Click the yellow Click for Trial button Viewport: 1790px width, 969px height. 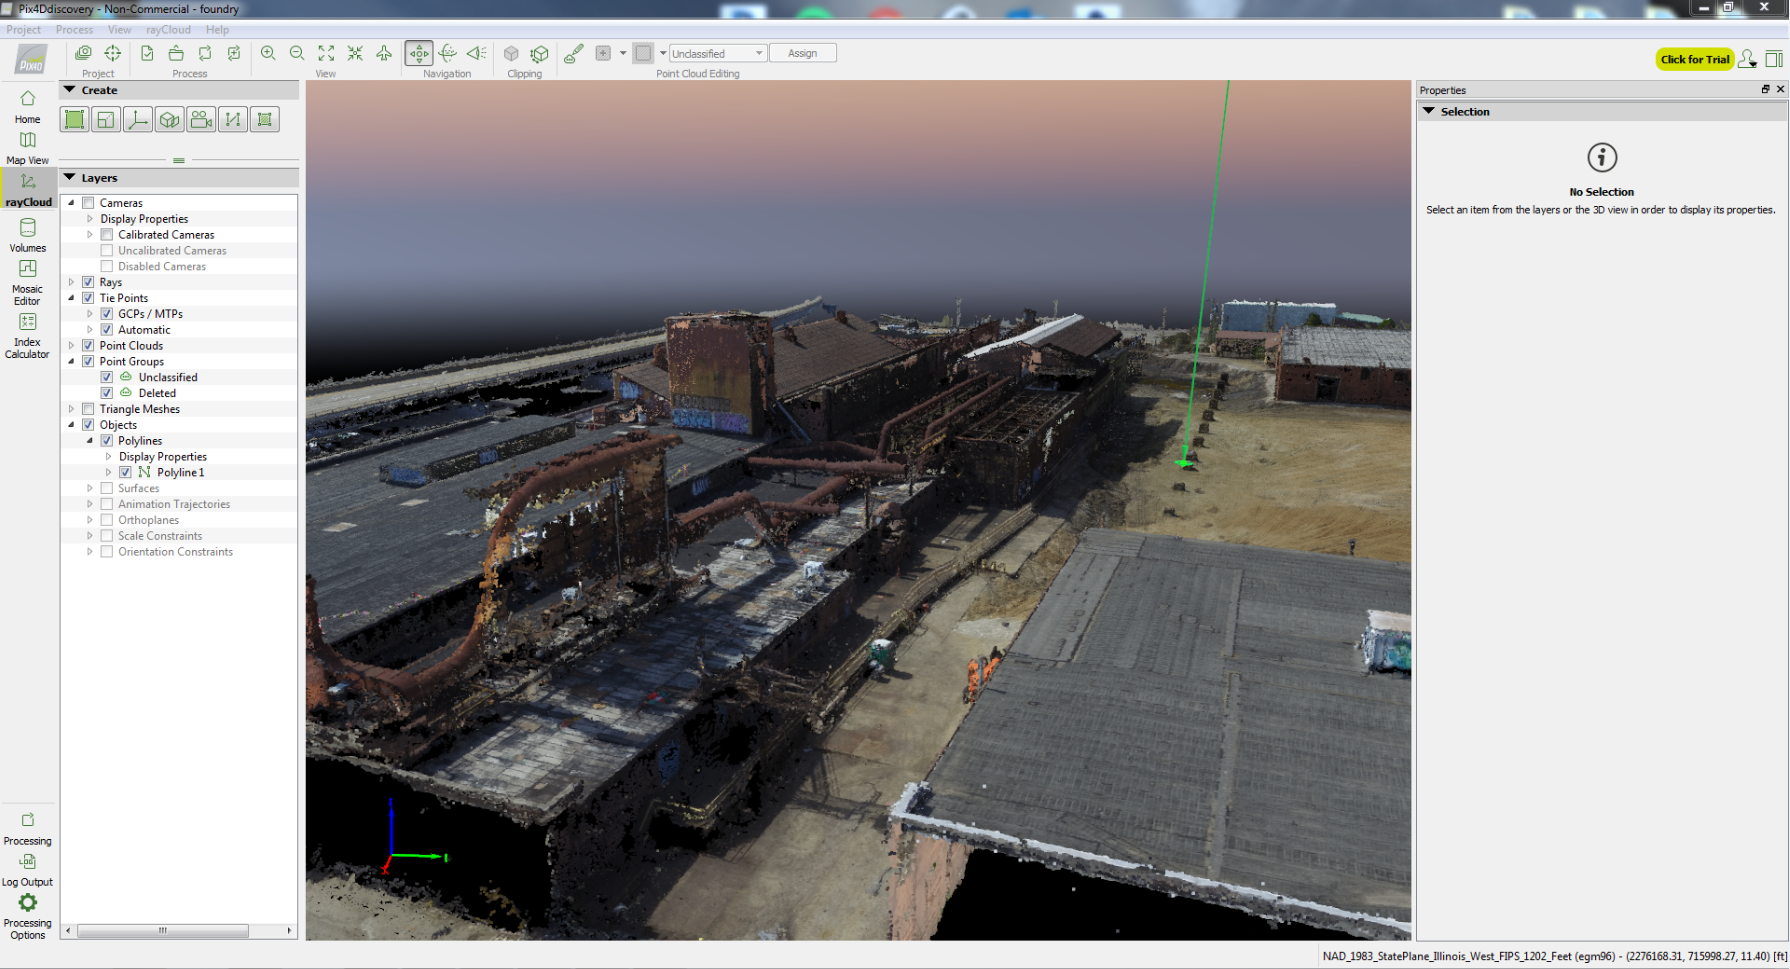(1695, 59)
